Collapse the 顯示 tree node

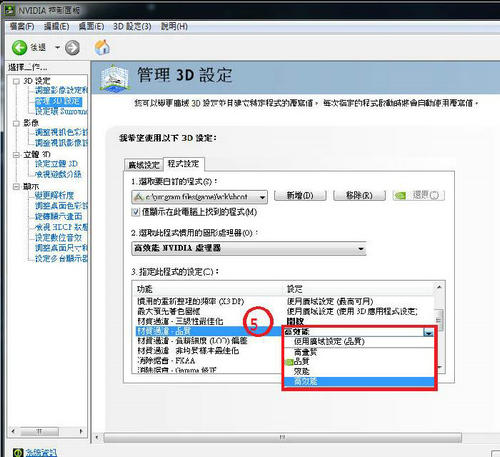pos(16,187)
